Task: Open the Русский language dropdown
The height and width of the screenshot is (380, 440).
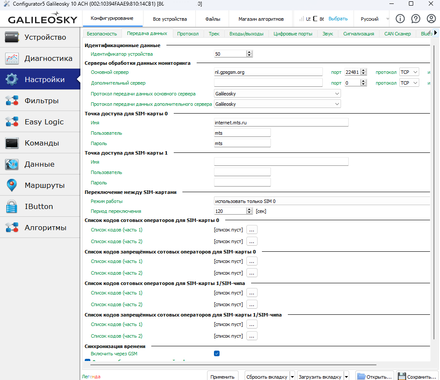Action: (375, 19)
